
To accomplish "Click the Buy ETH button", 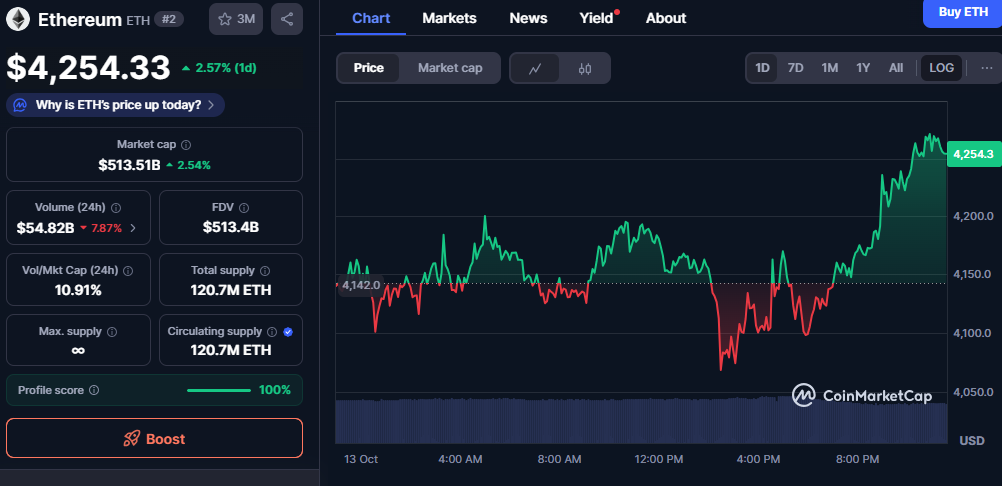I will pos(962,12).
